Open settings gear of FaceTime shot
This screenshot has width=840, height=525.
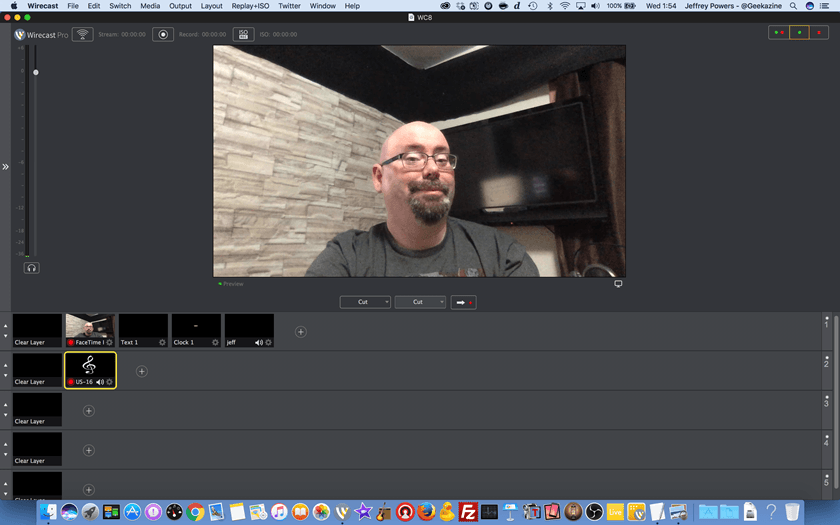pyautogui.click(x=109, y=342)
